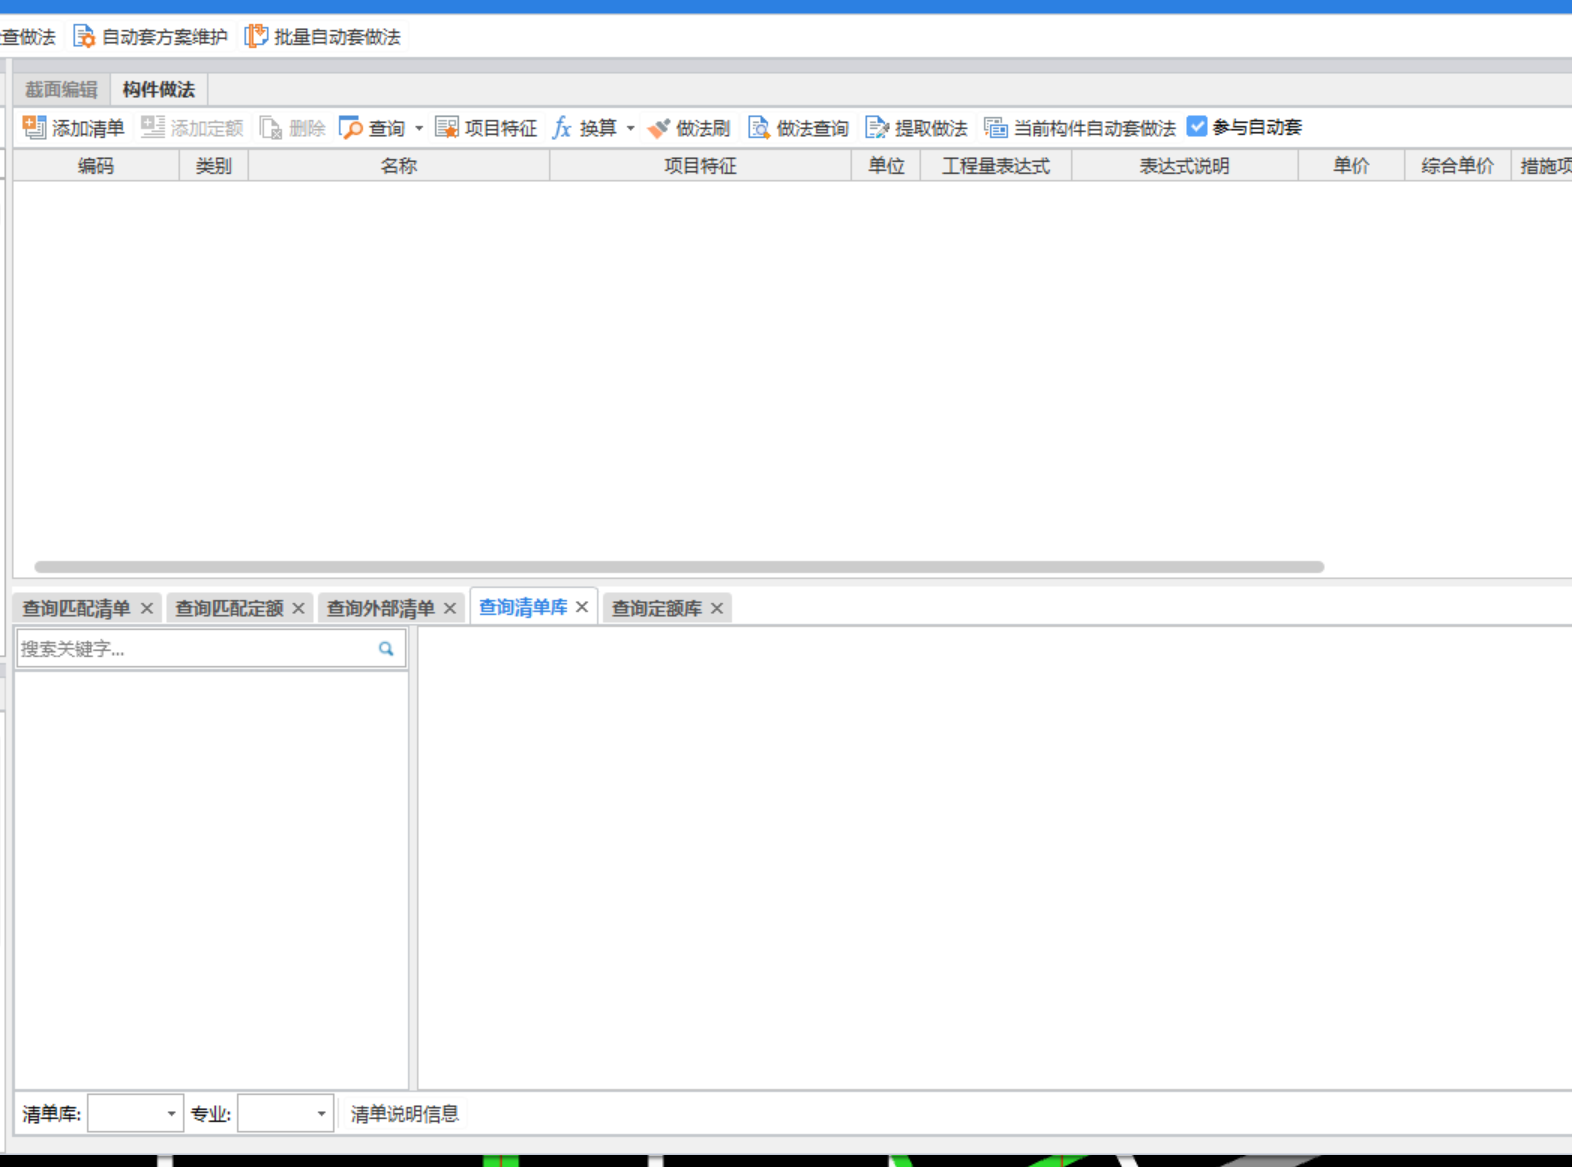The height and width of the screenshot is (1167, 1572).
Task: Click the 提取做法 text label
Action: point(931,128)
